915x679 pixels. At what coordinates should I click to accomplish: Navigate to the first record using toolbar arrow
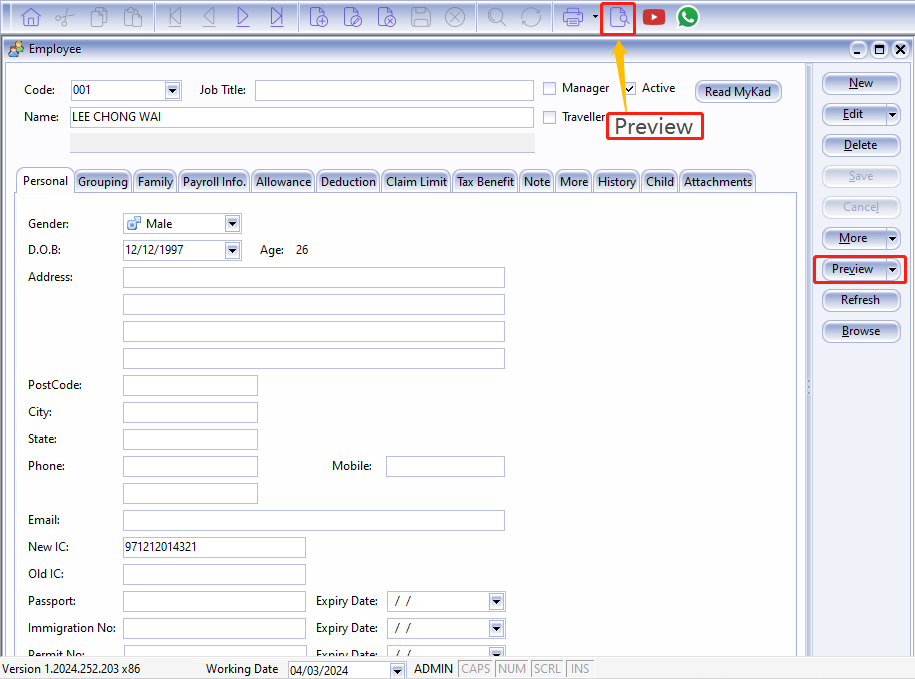click(x=175, y=16)
